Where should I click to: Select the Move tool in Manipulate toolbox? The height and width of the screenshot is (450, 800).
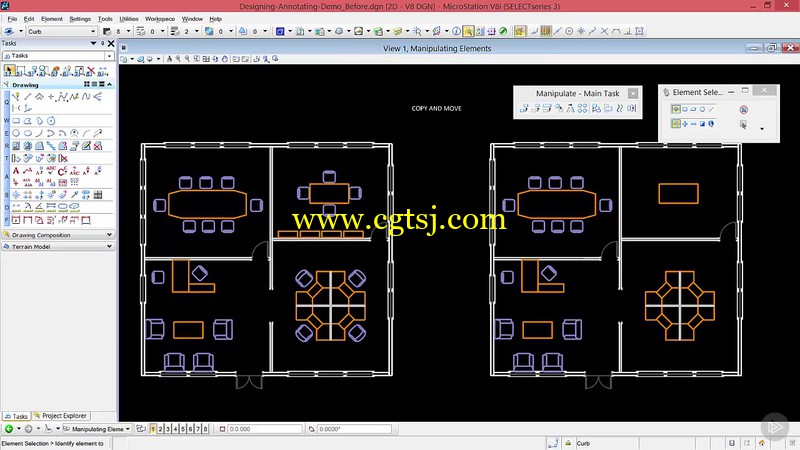point(536,108)
